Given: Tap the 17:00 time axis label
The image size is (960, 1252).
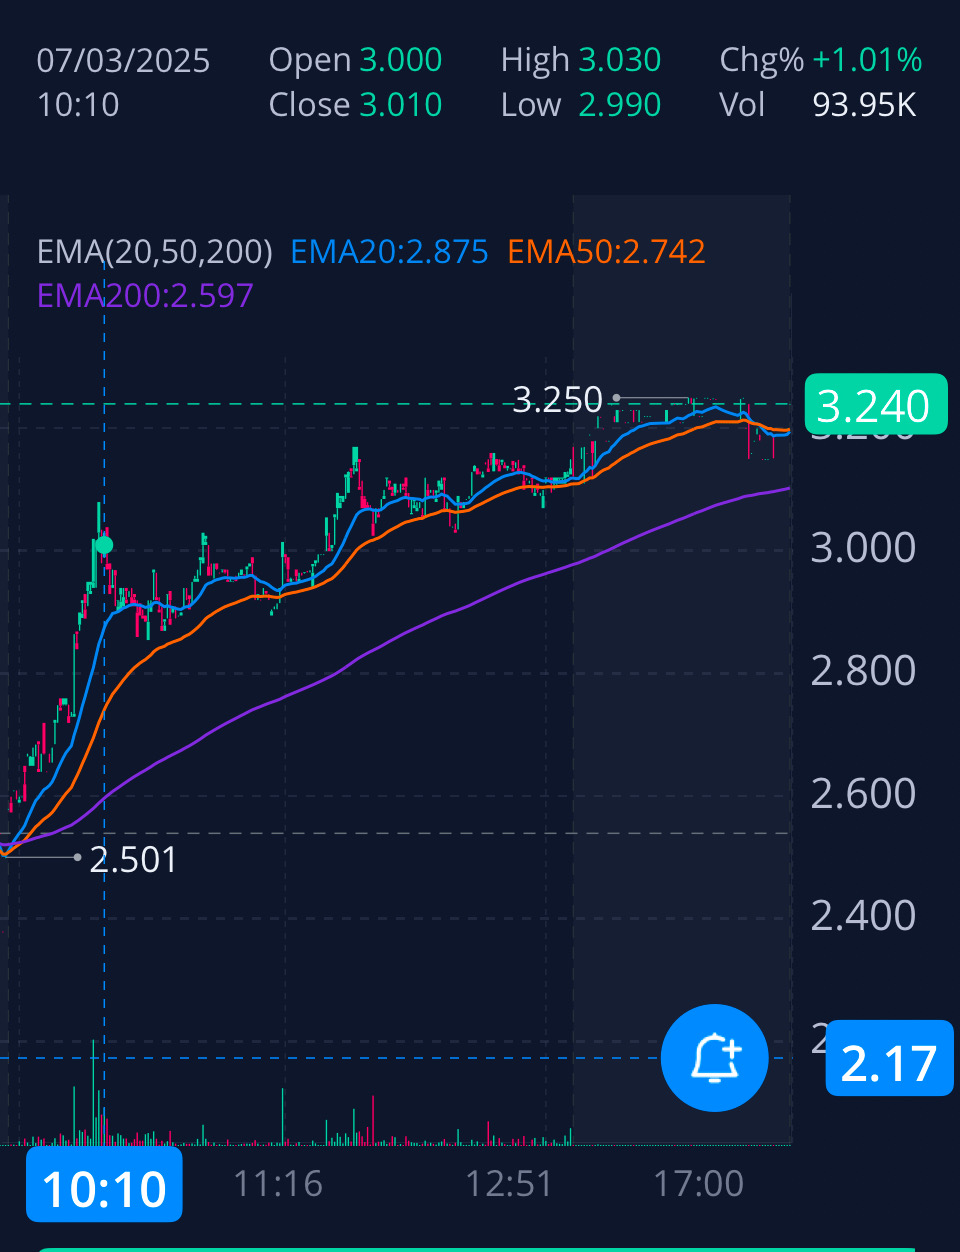Looking at the screenshot, I should 698,1184.
